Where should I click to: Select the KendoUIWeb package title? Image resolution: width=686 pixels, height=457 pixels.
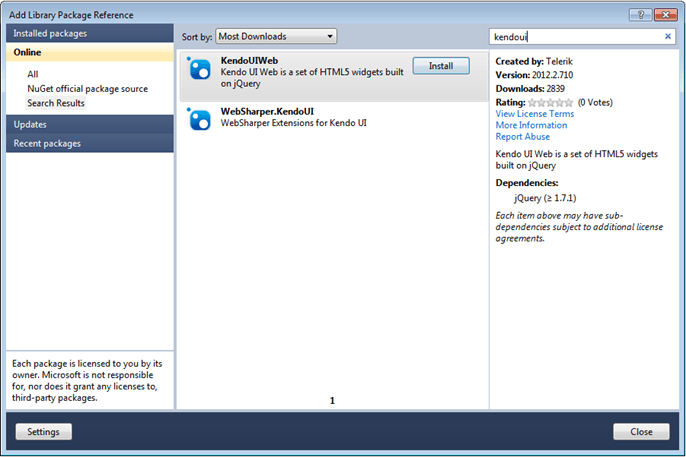point(249,61)
